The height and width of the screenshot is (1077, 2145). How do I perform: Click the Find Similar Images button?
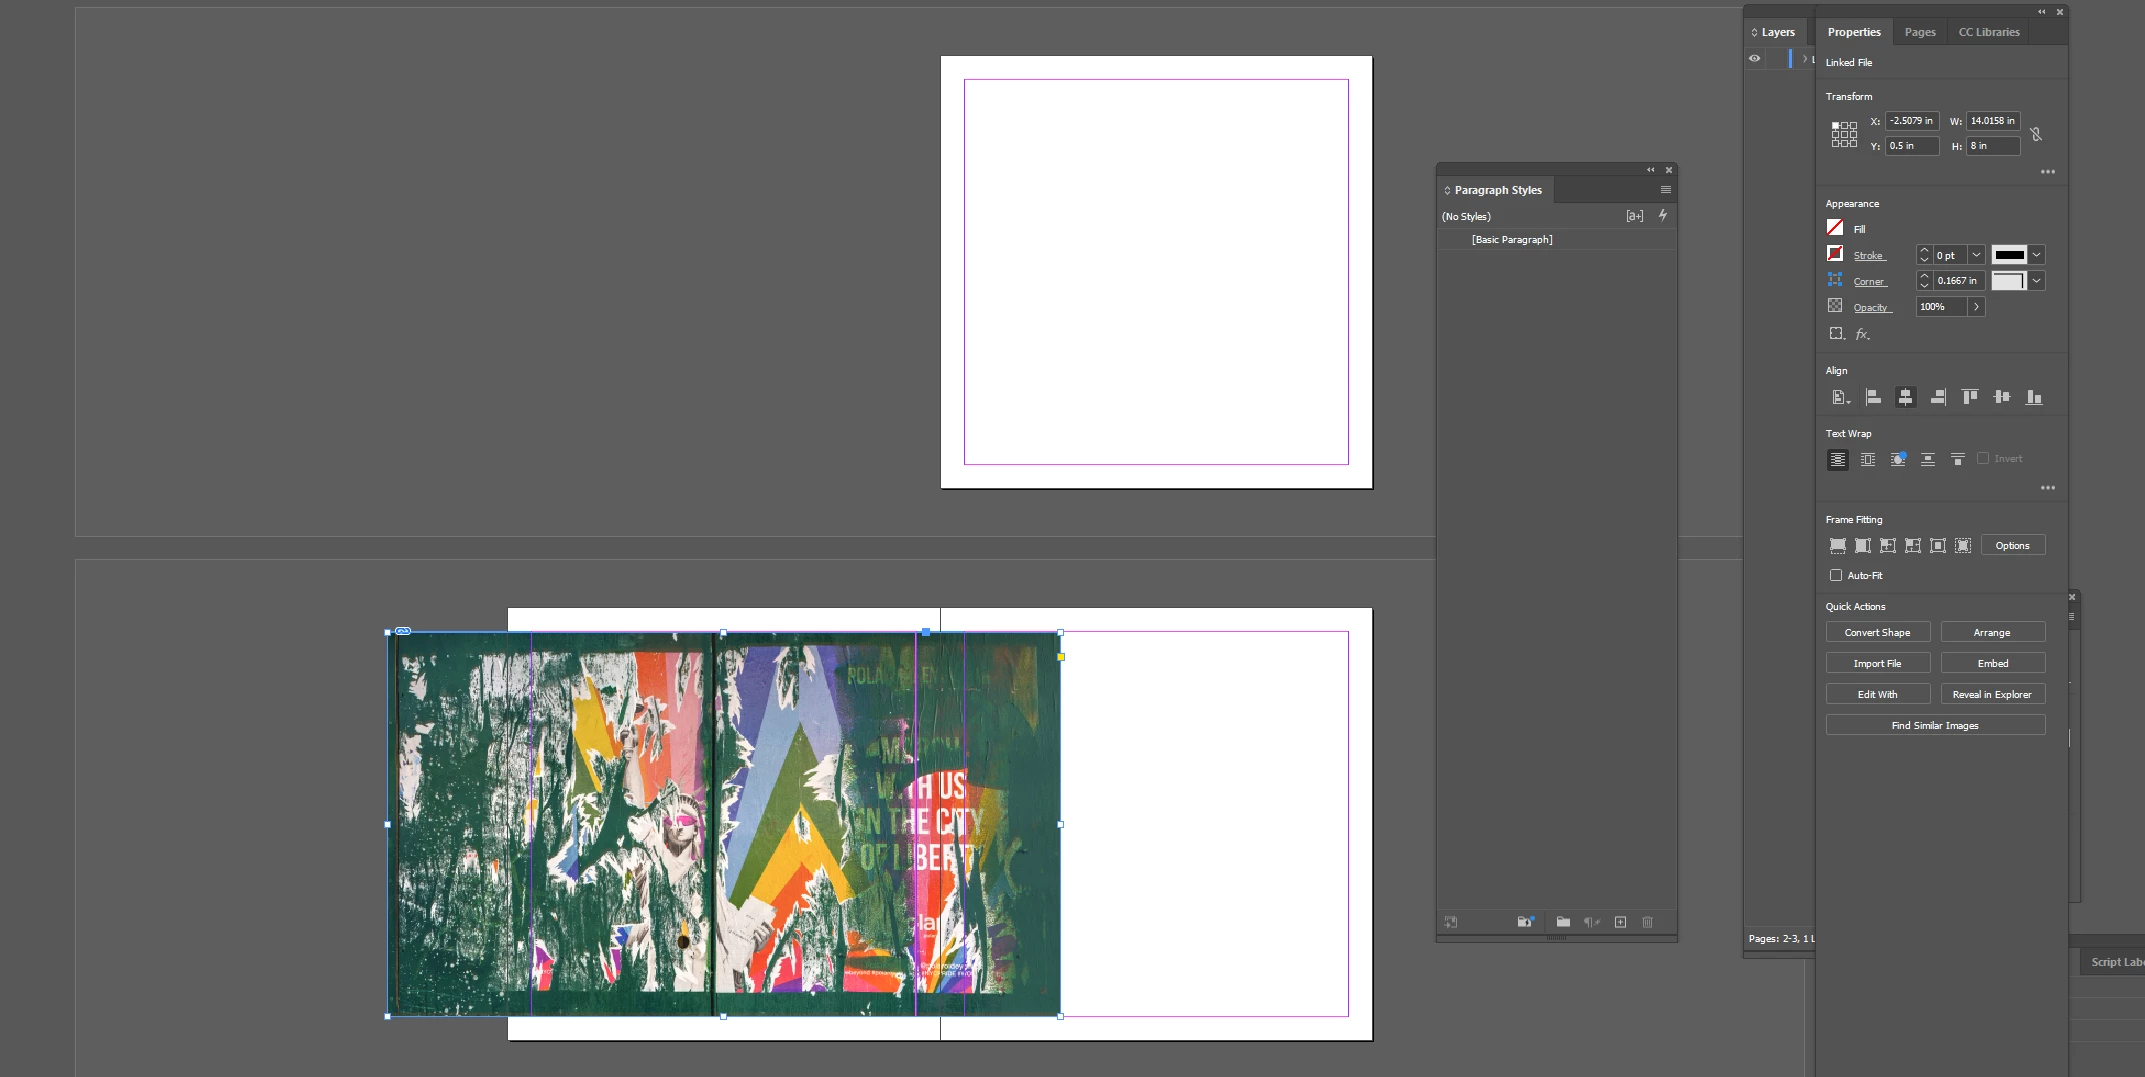coord(1935,725)
